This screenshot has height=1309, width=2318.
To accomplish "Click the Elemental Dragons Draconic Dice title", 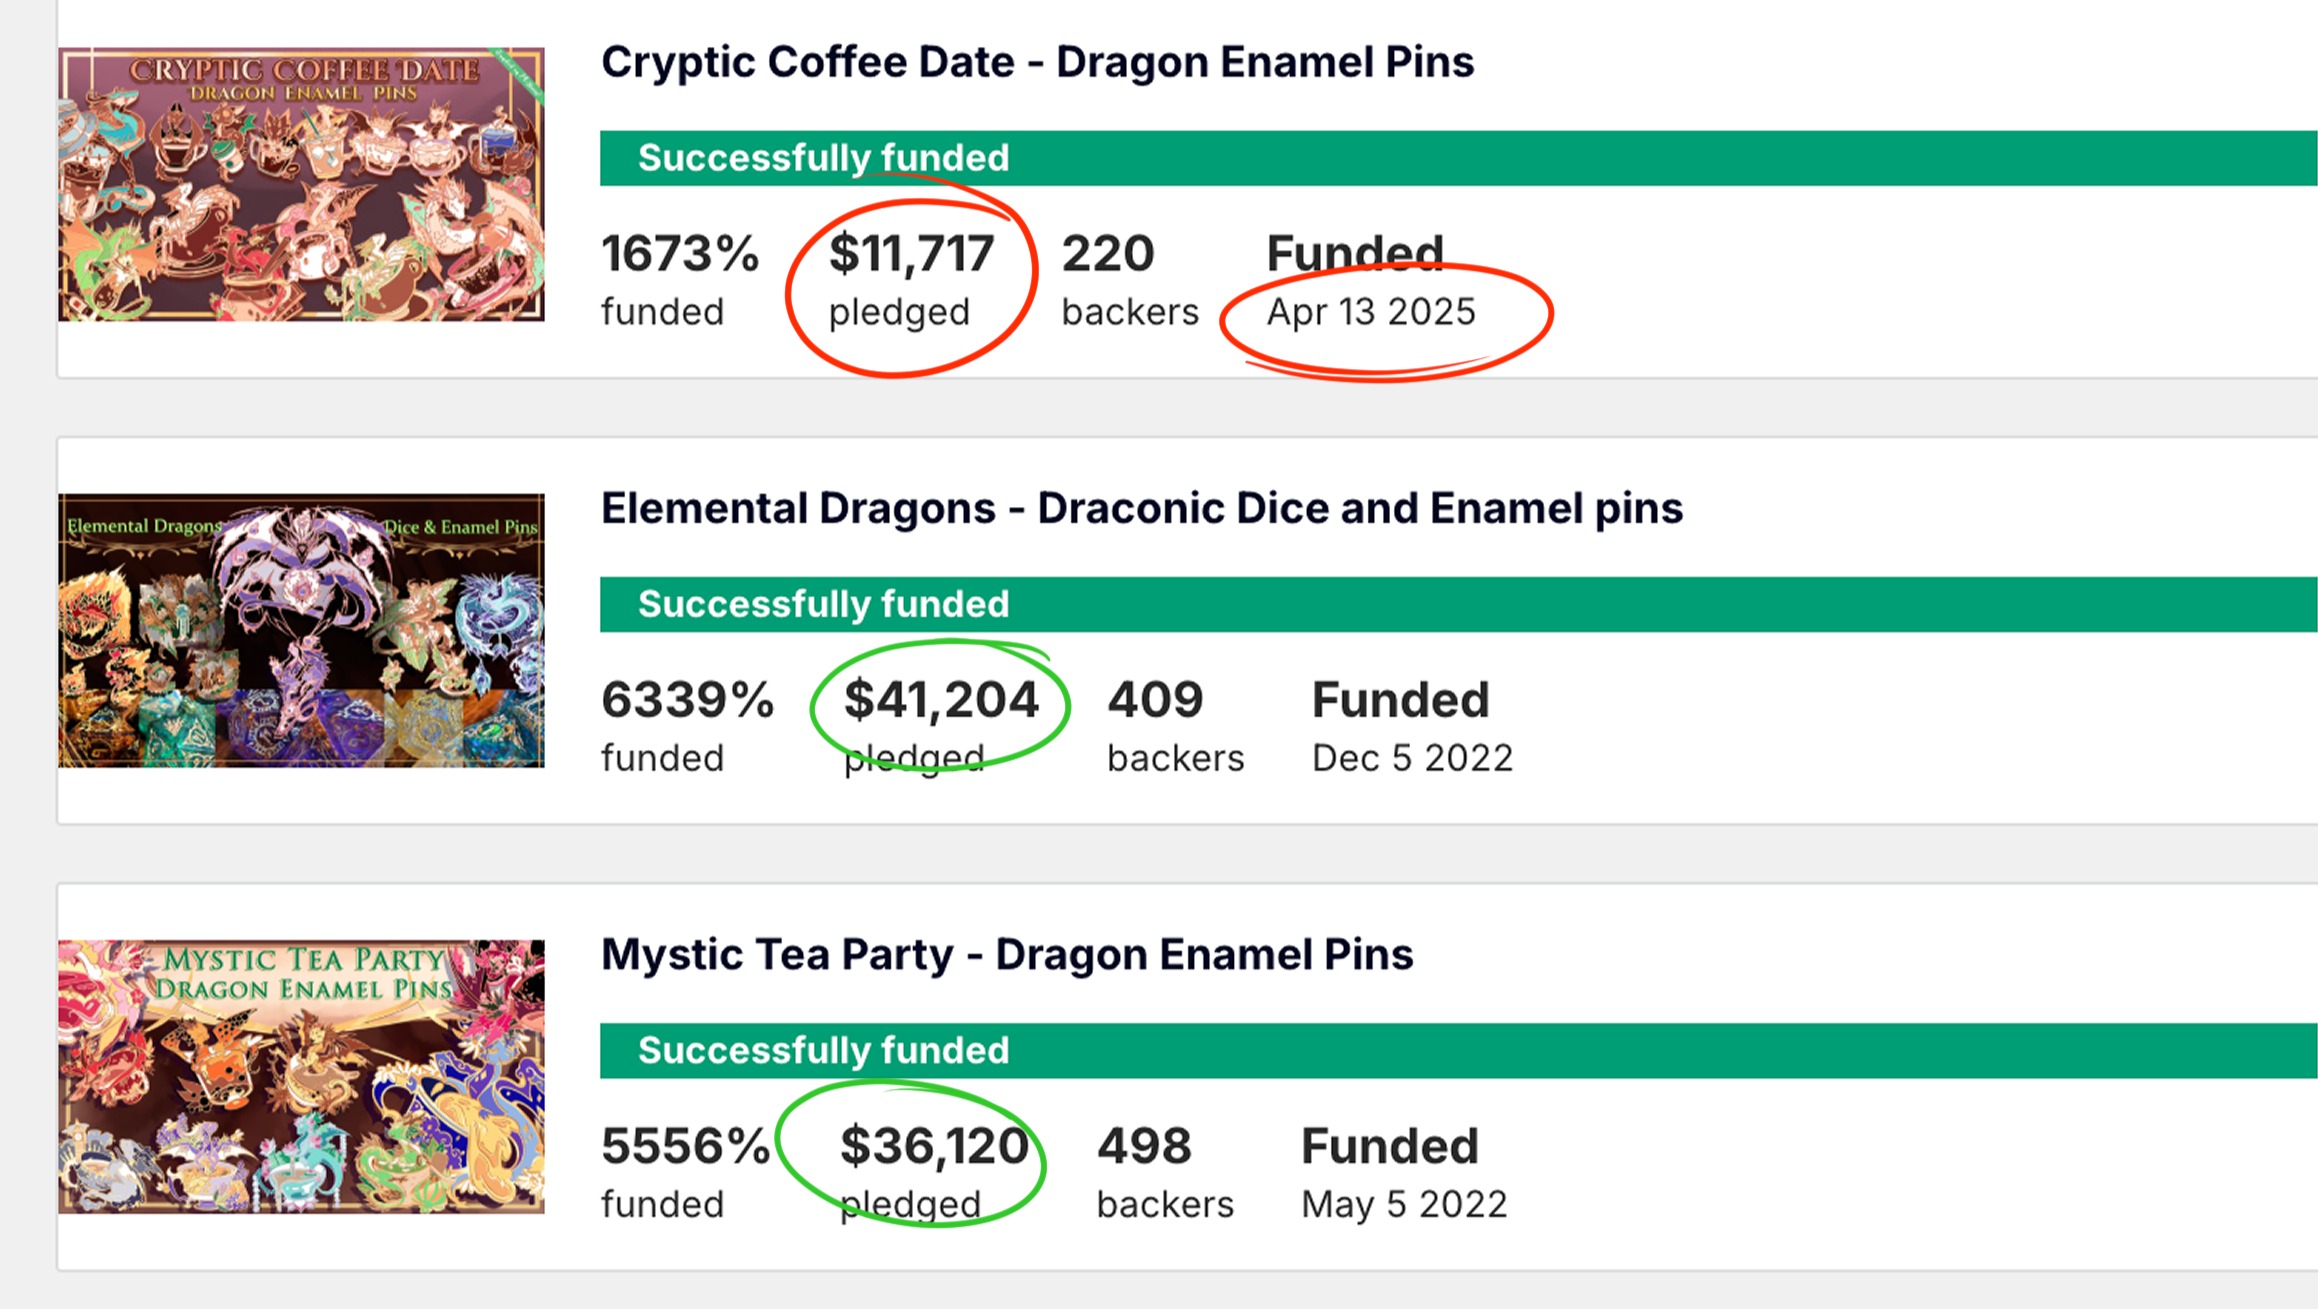I will pyautogui.click(x=1141, y=508).
